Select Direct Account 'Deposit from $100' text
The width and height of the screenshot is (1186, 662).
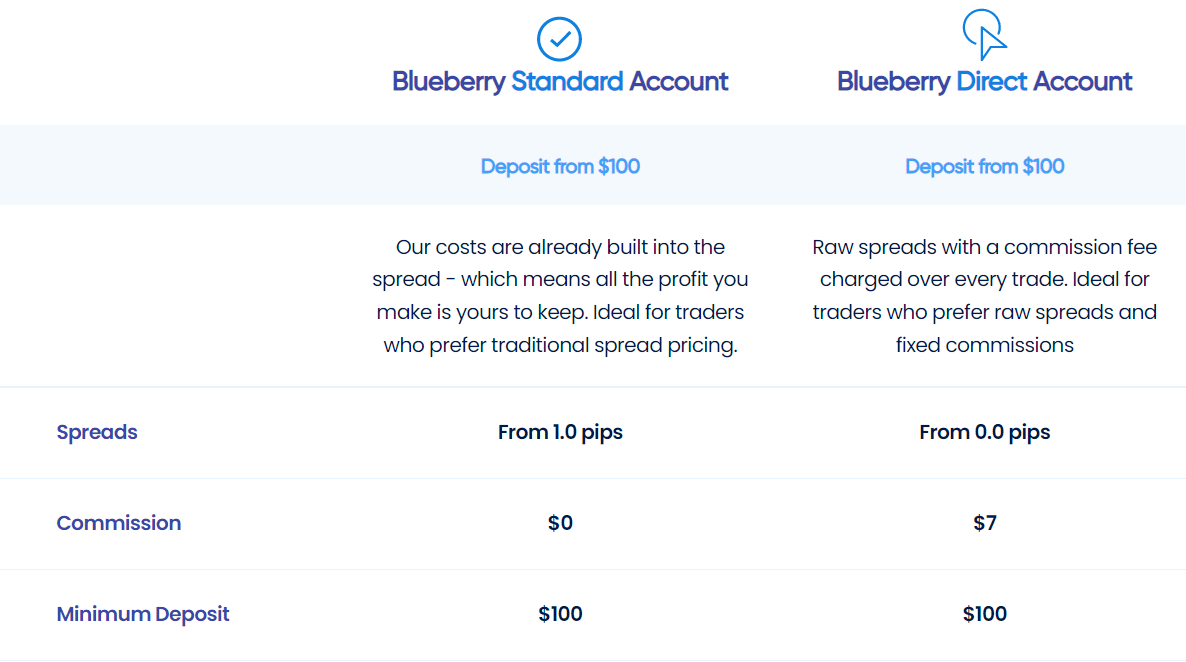coord(984,166)
